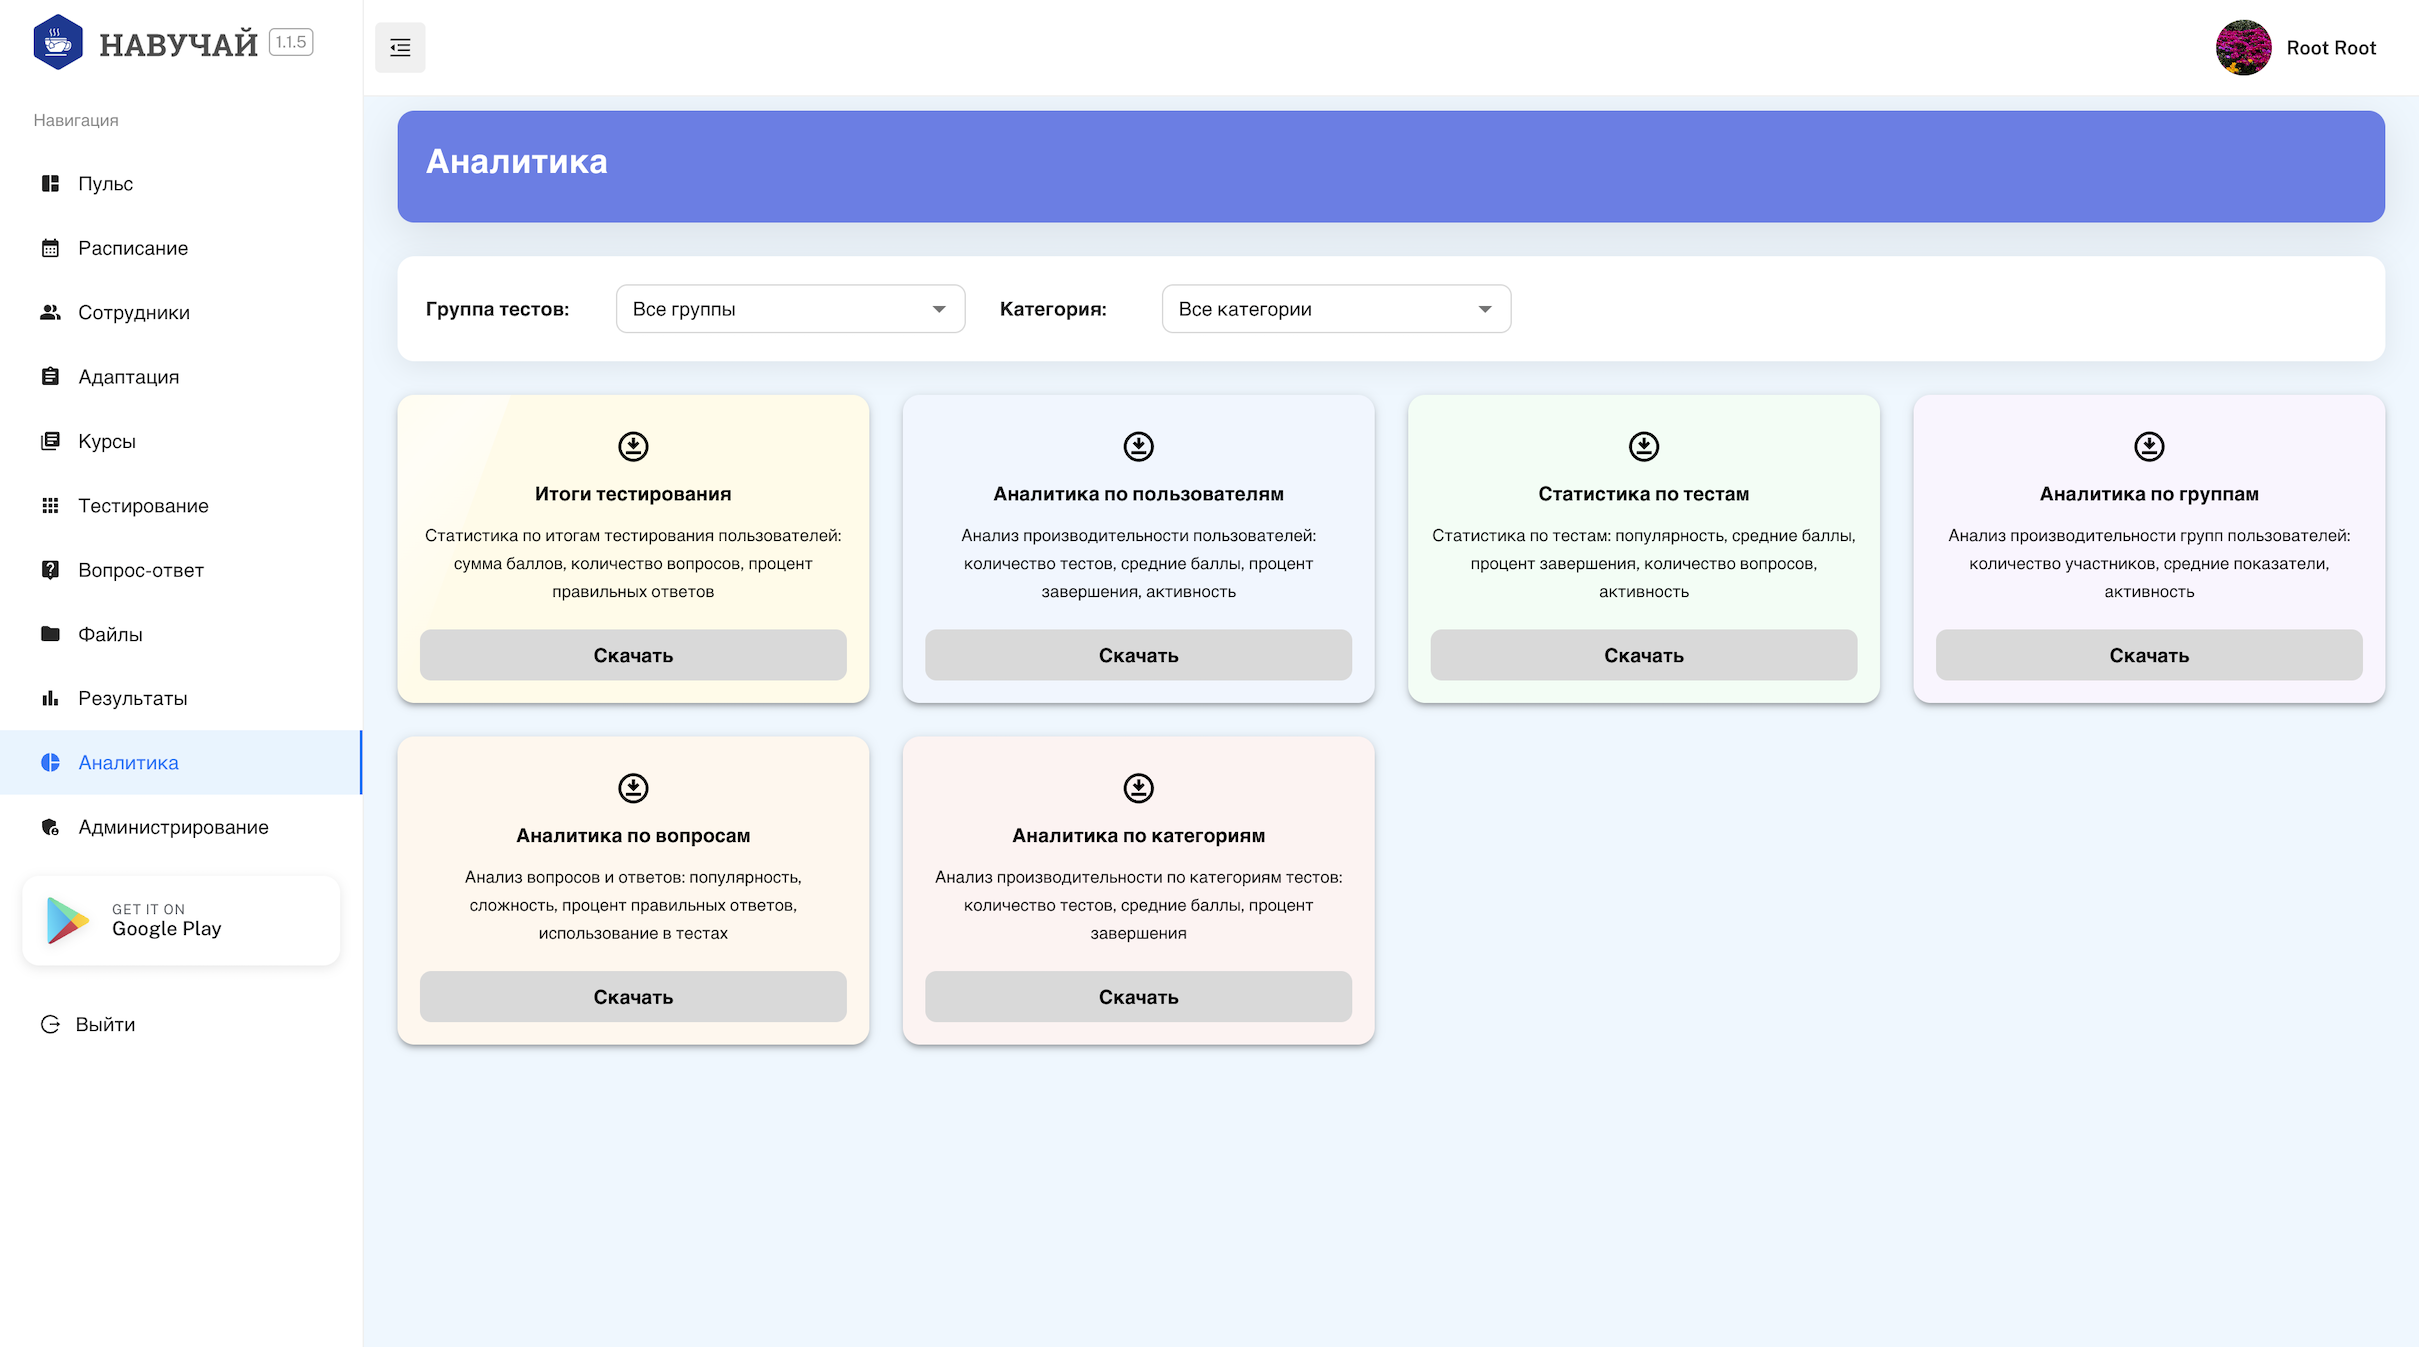
Task: Click the Навигация sidebar heading
Action: [x=76, y=120]
